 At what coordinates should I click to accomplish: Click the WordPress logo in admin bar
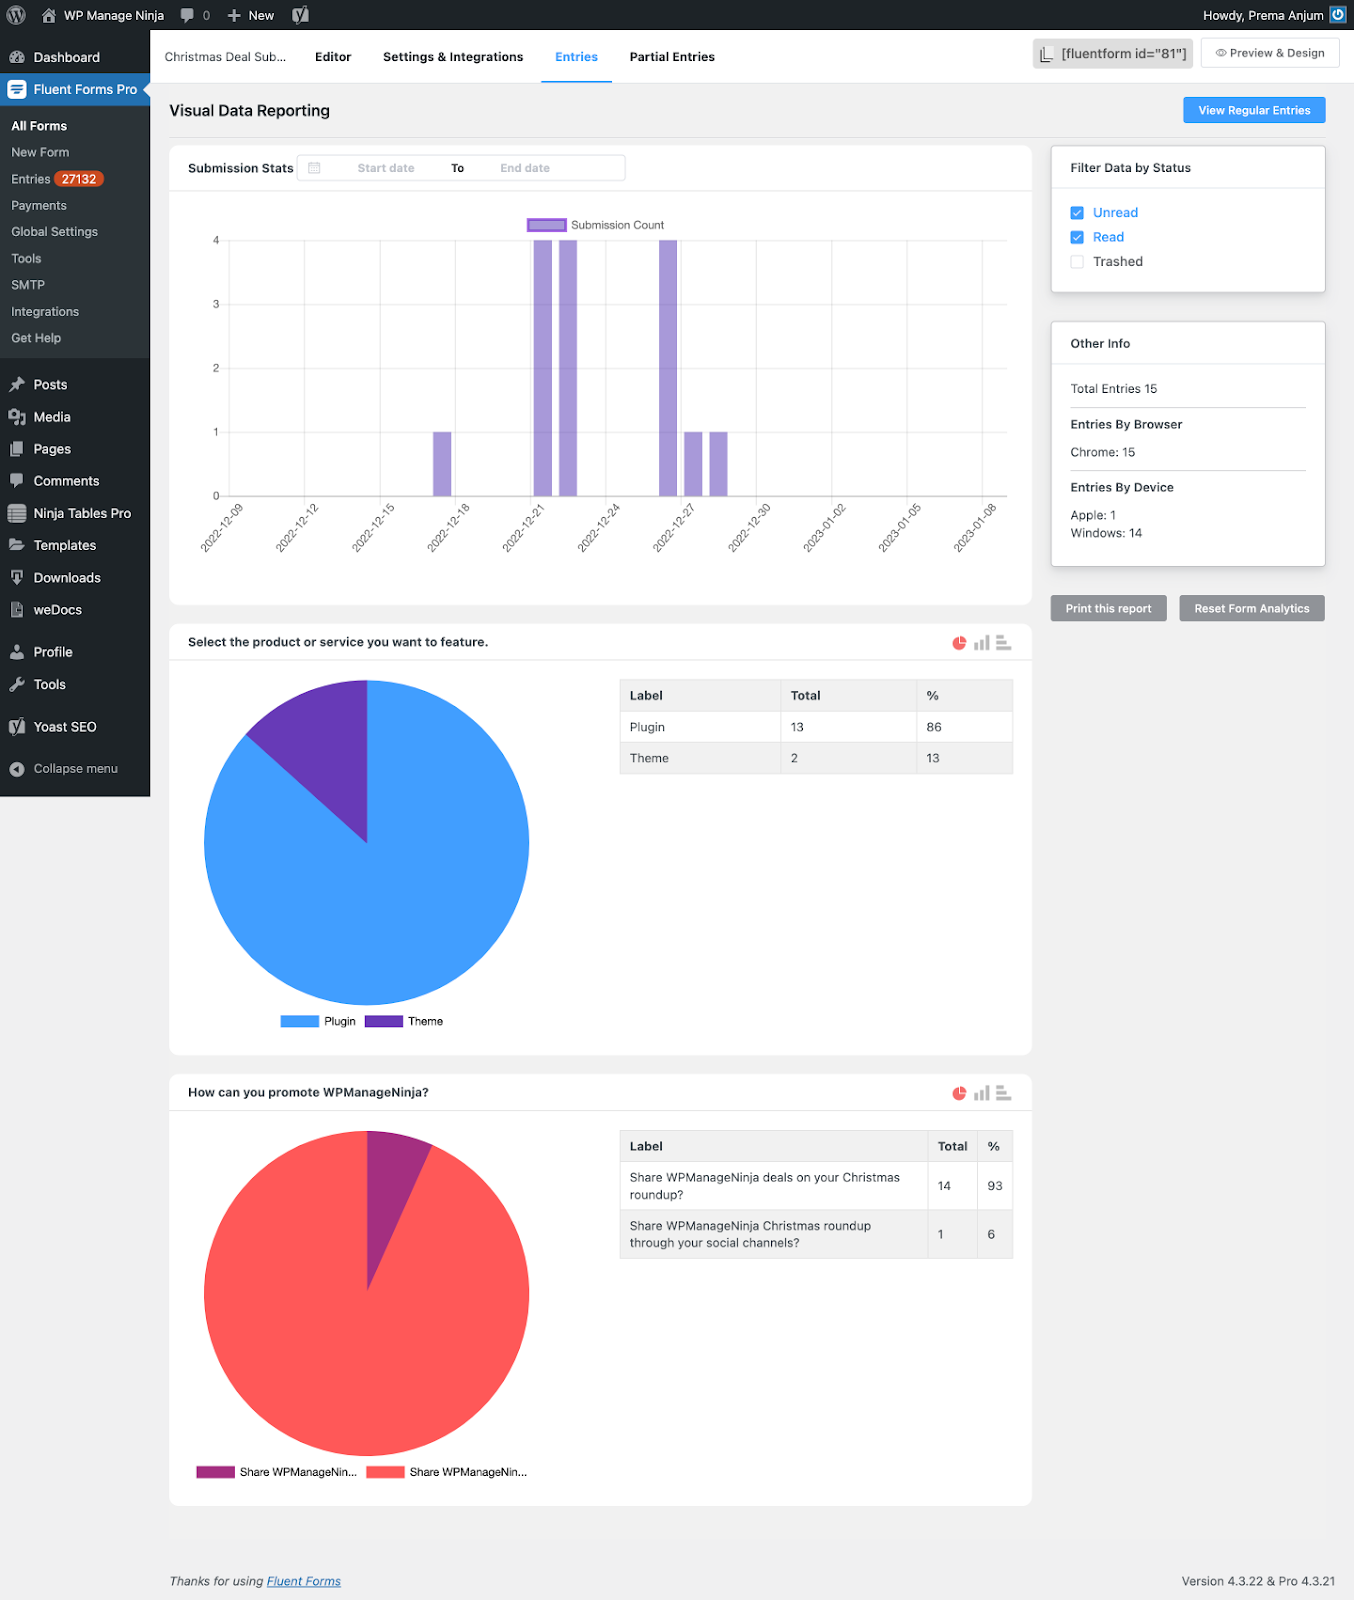[16, 15]
